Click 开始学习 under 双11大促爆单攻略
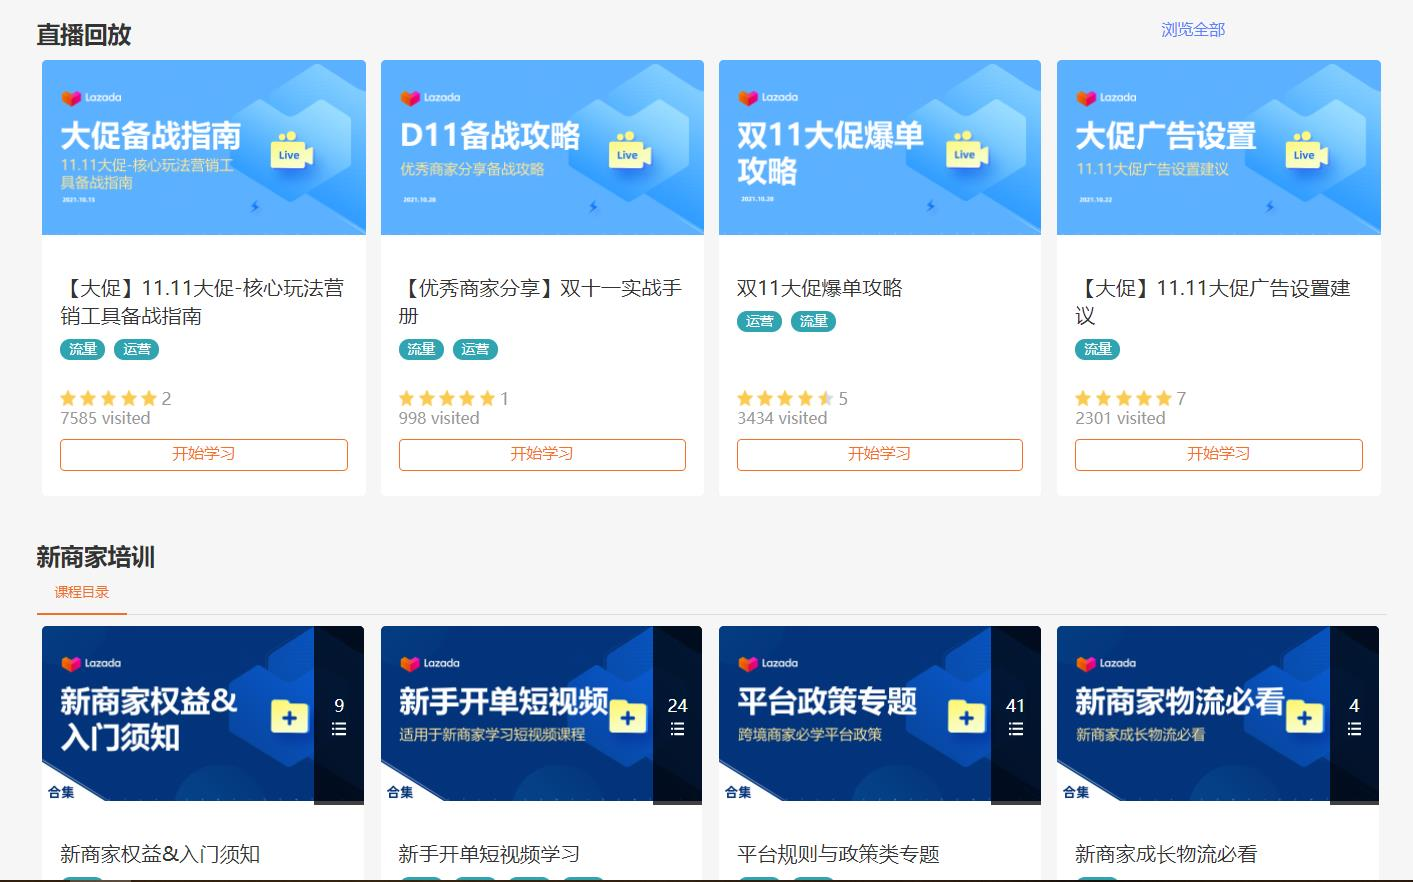This screenshot has height=882, width=1413. click(879, 454)
